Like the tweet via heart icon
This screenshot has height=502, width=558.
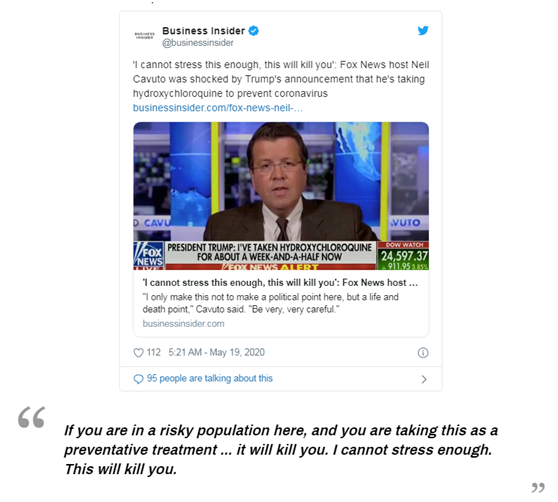[x=138, y=353]
